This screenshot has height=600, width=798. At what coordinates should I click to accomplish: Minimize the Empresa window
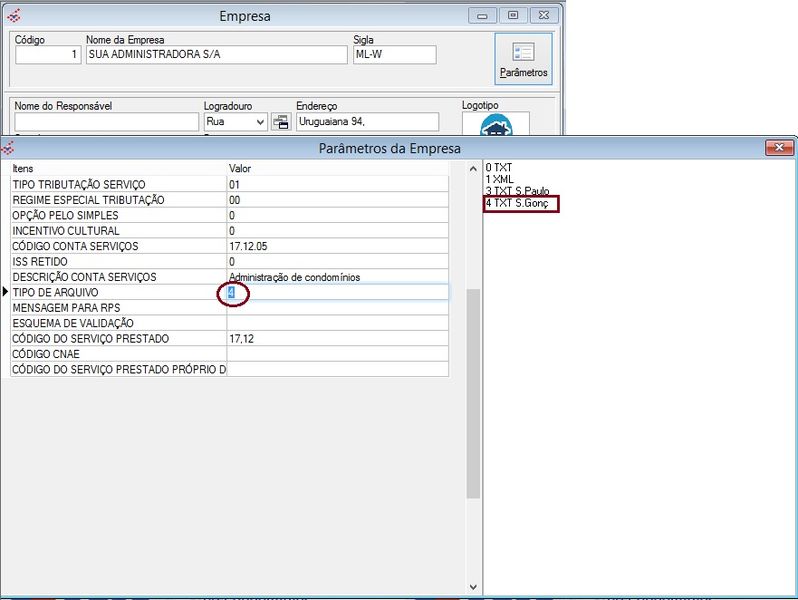tap(484, 15)
